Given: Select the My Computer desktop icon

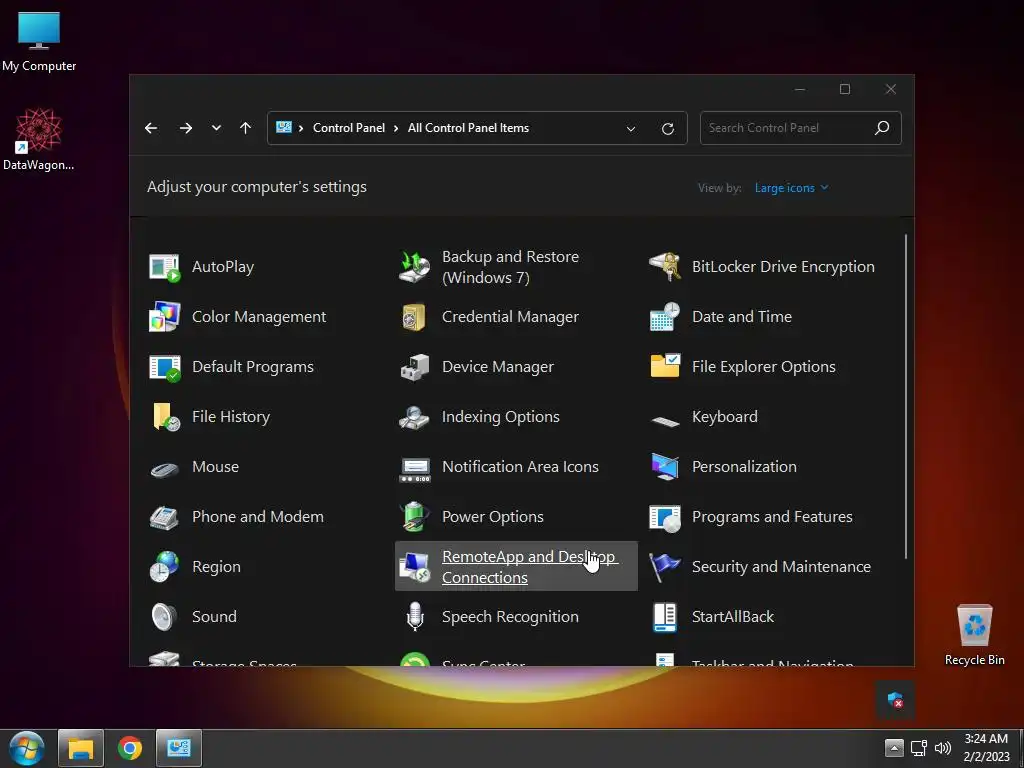Looking at the screenshot, I should [39, 41].
